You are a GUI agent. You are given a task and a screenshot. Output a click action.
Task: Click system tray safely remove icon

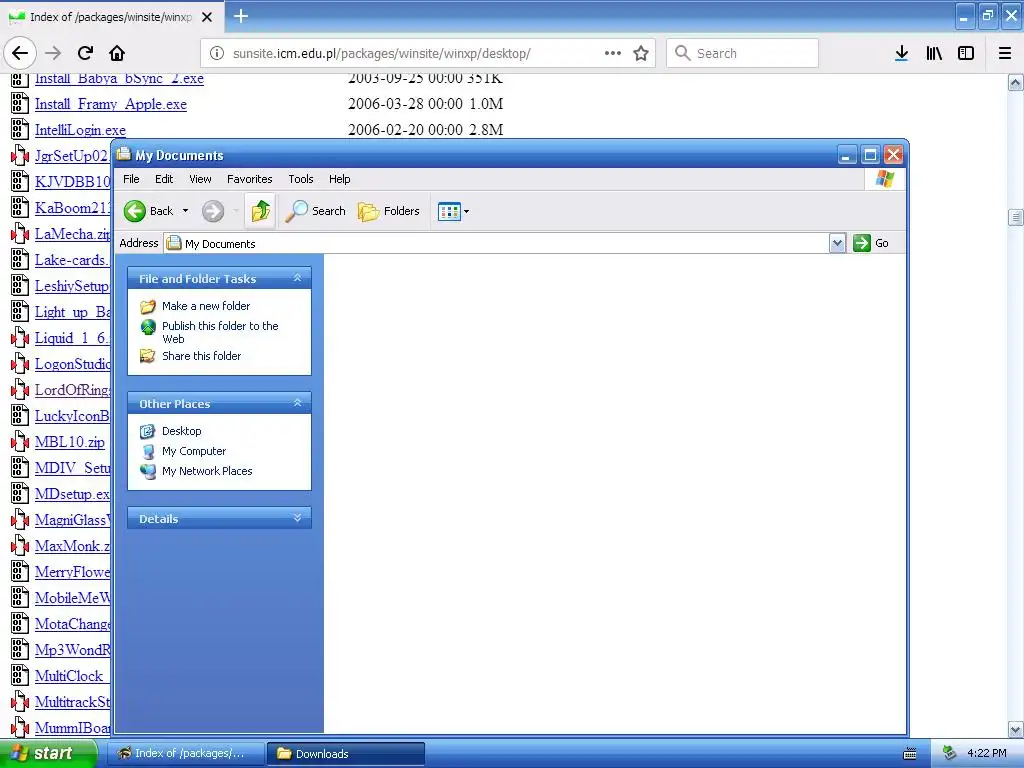coord(950,754)
